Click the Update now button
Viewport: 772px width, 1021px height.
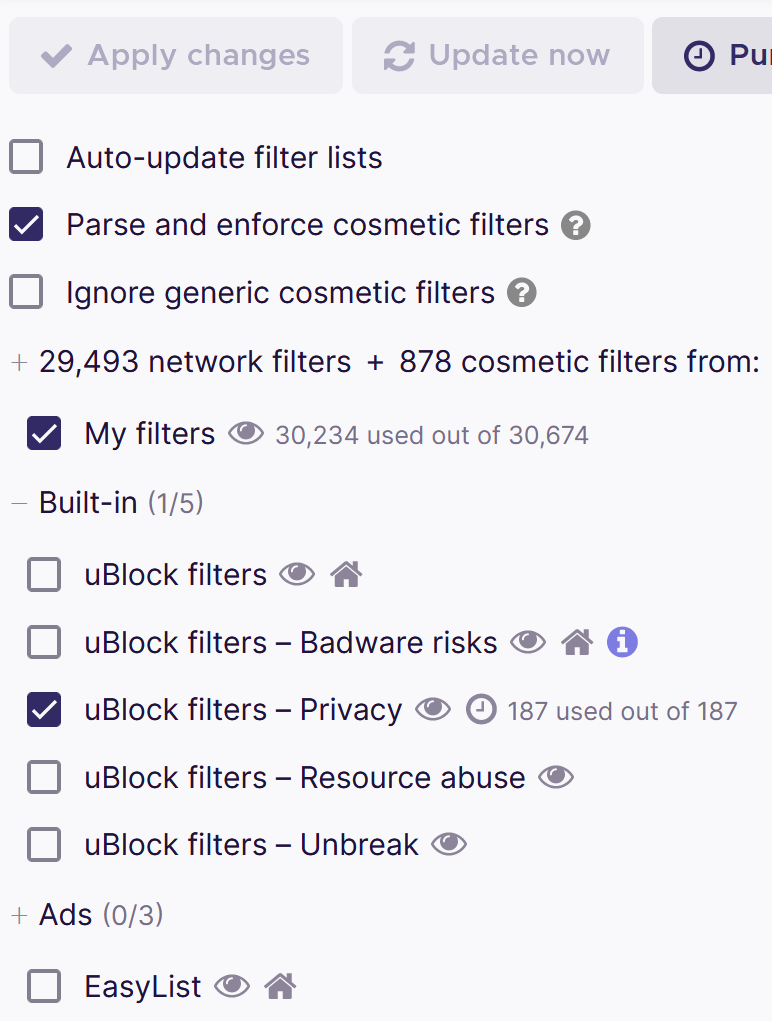tap(498, 55)
